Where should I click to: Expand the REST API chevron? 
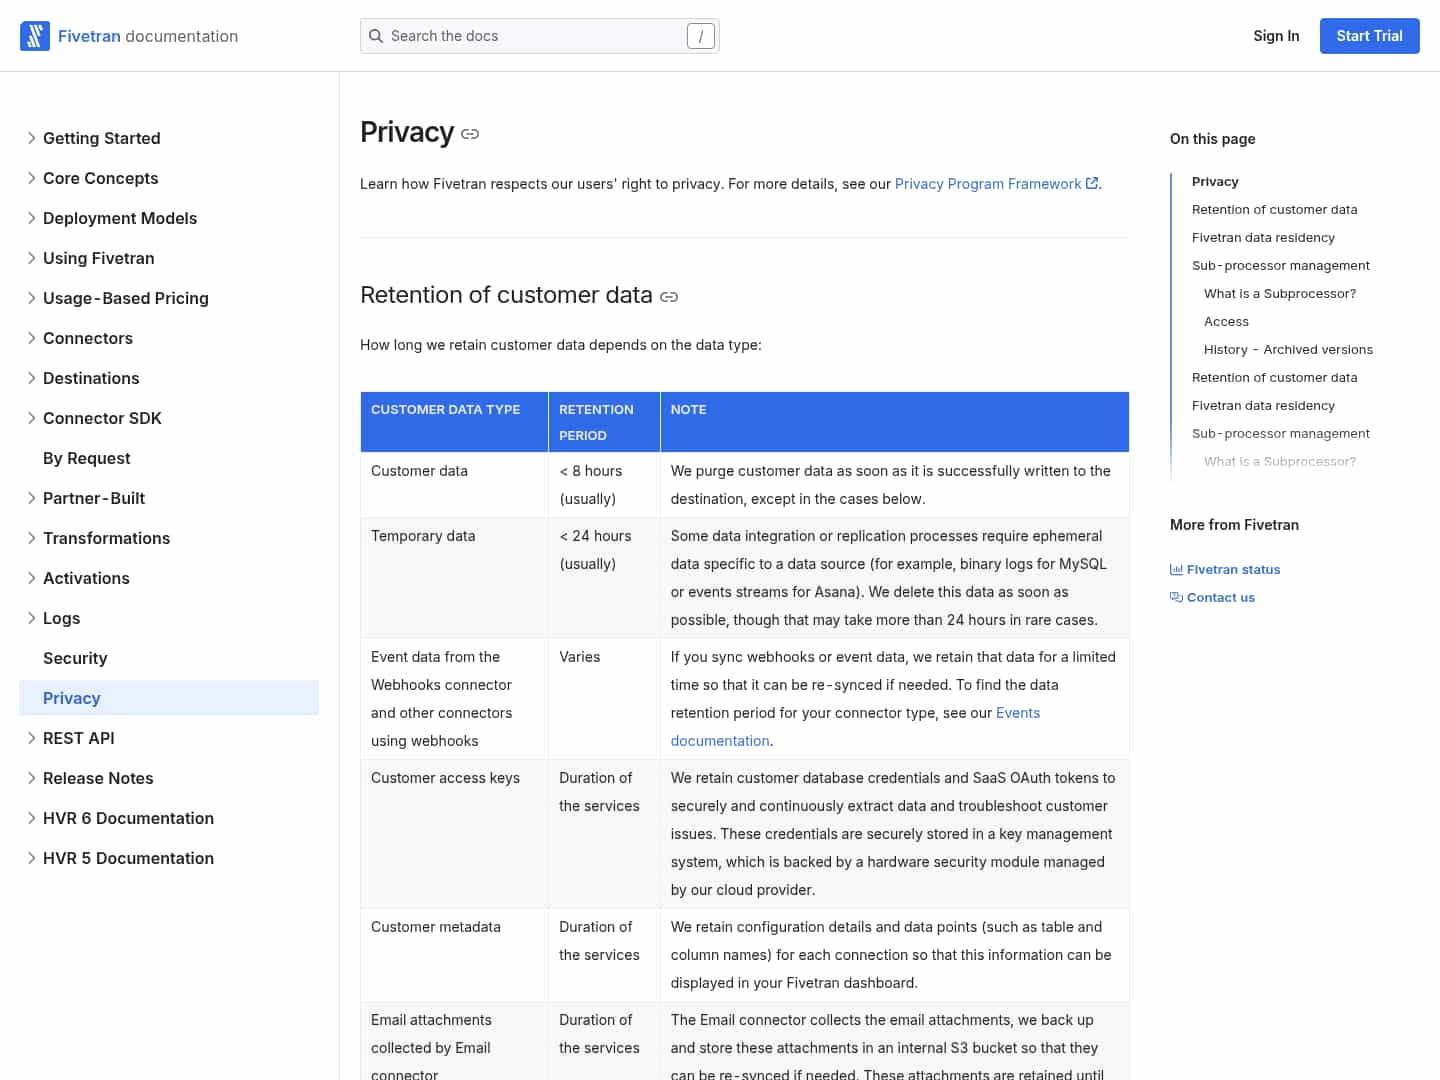(x=31, y=738)
